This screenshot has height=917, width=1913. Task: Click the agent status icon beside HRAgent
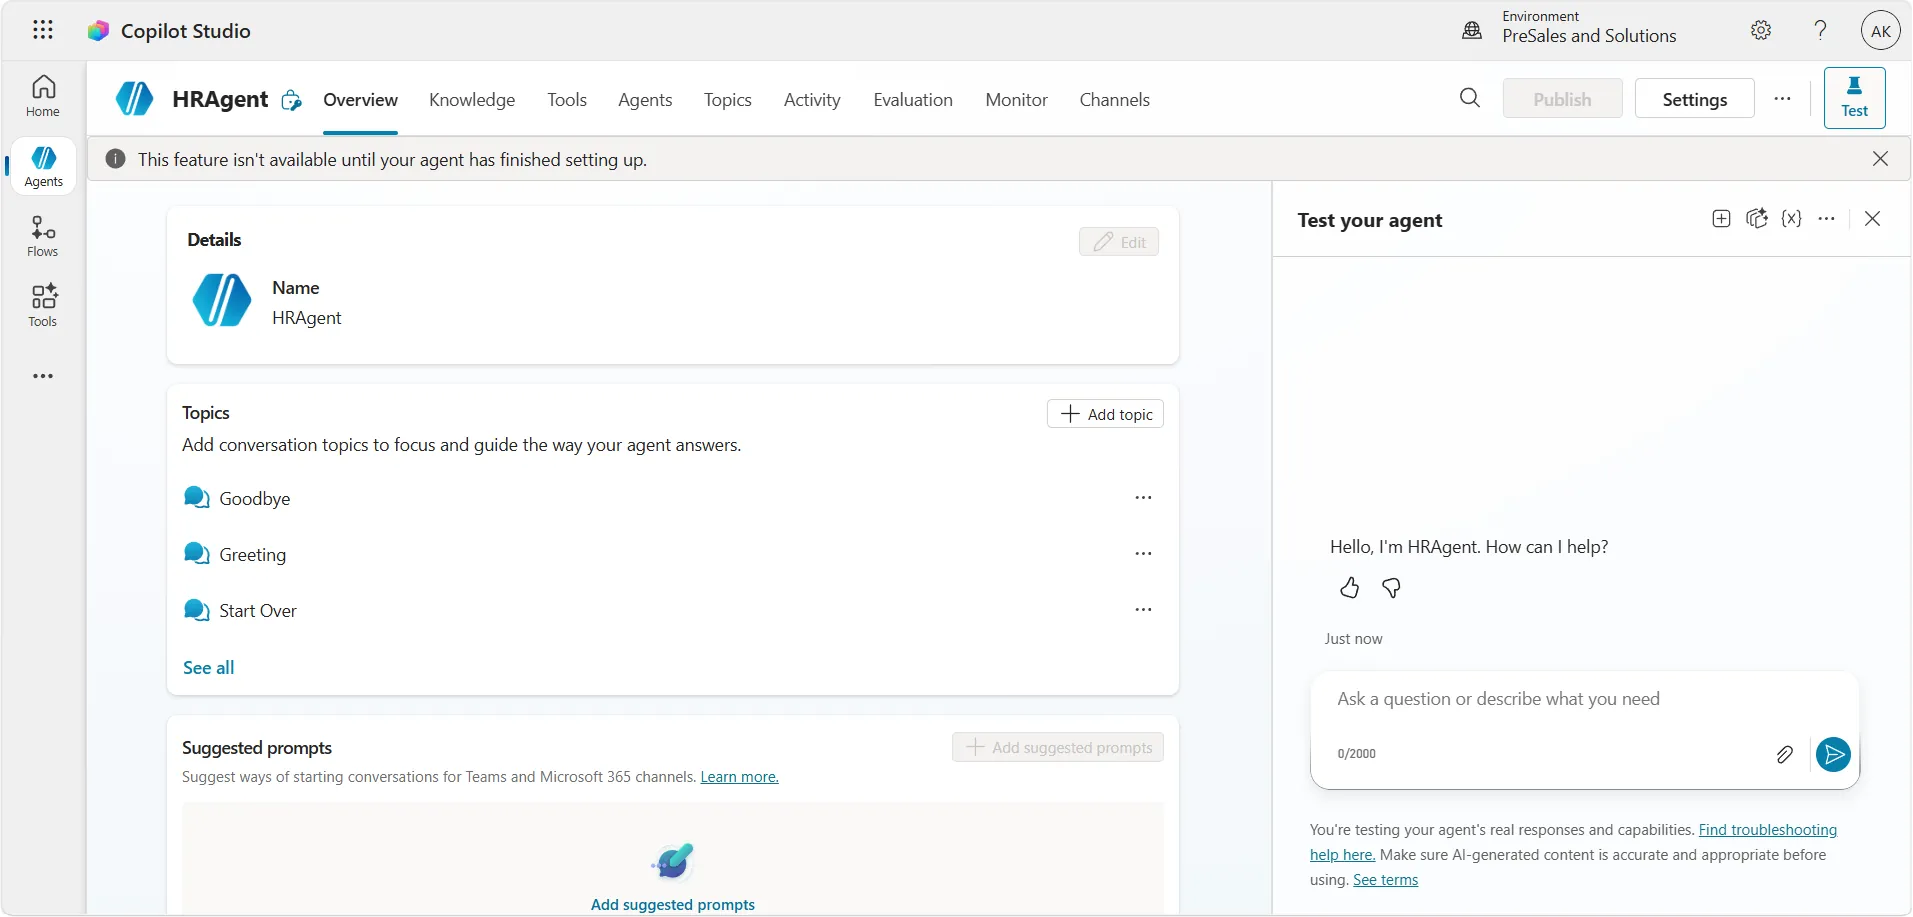point(291,100)
